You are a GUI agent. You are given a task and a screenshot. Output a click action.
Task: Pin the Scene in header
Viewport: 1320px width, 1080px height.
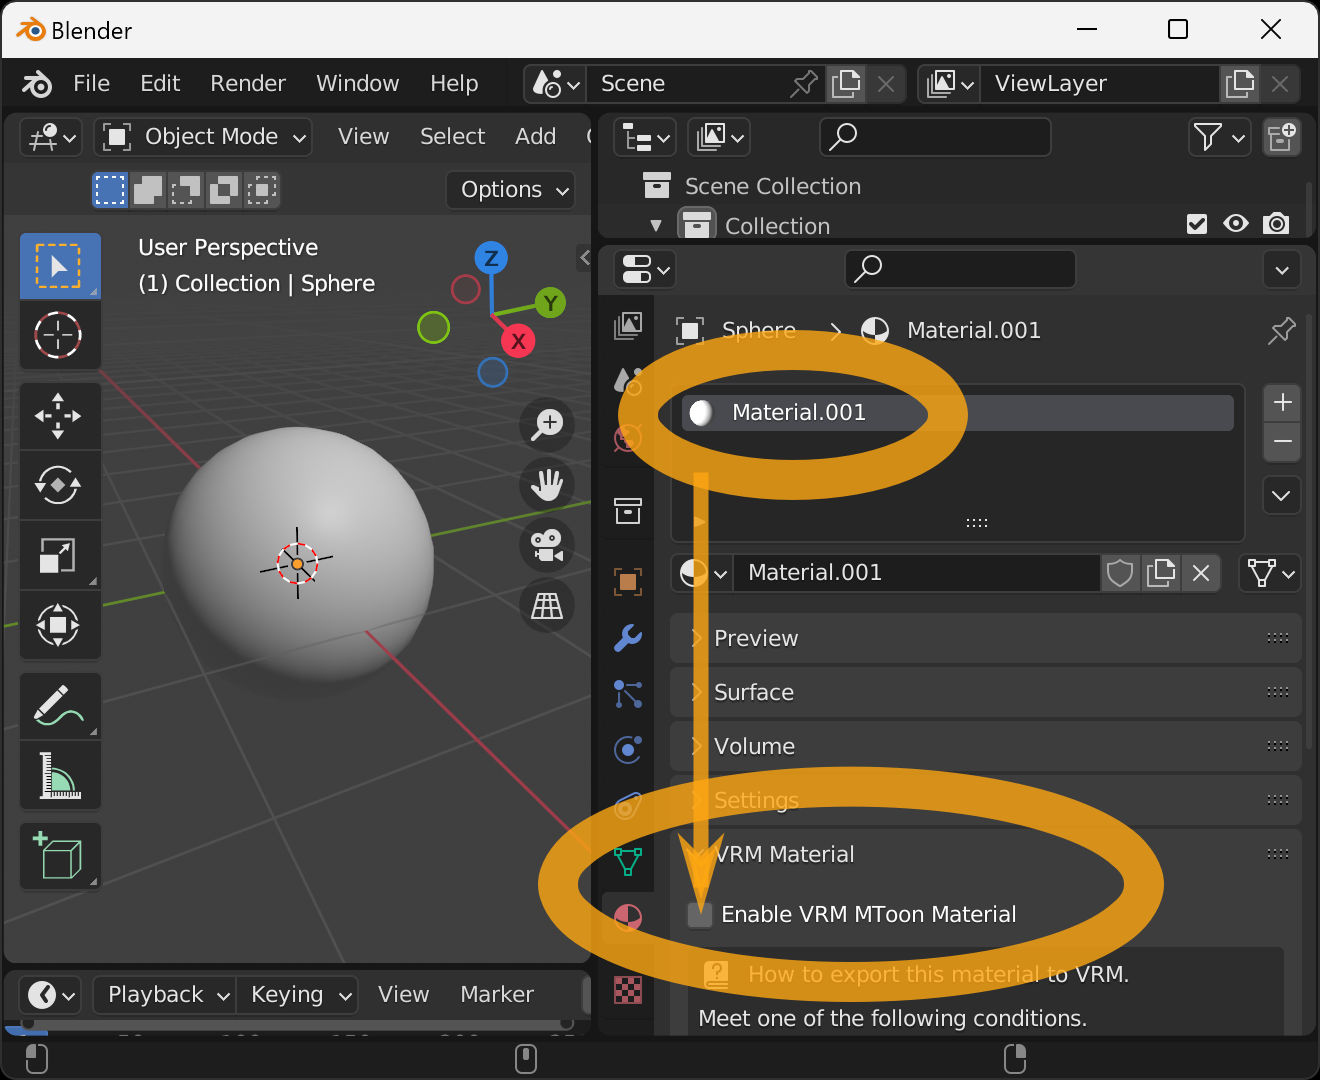(x=803, y=84)
